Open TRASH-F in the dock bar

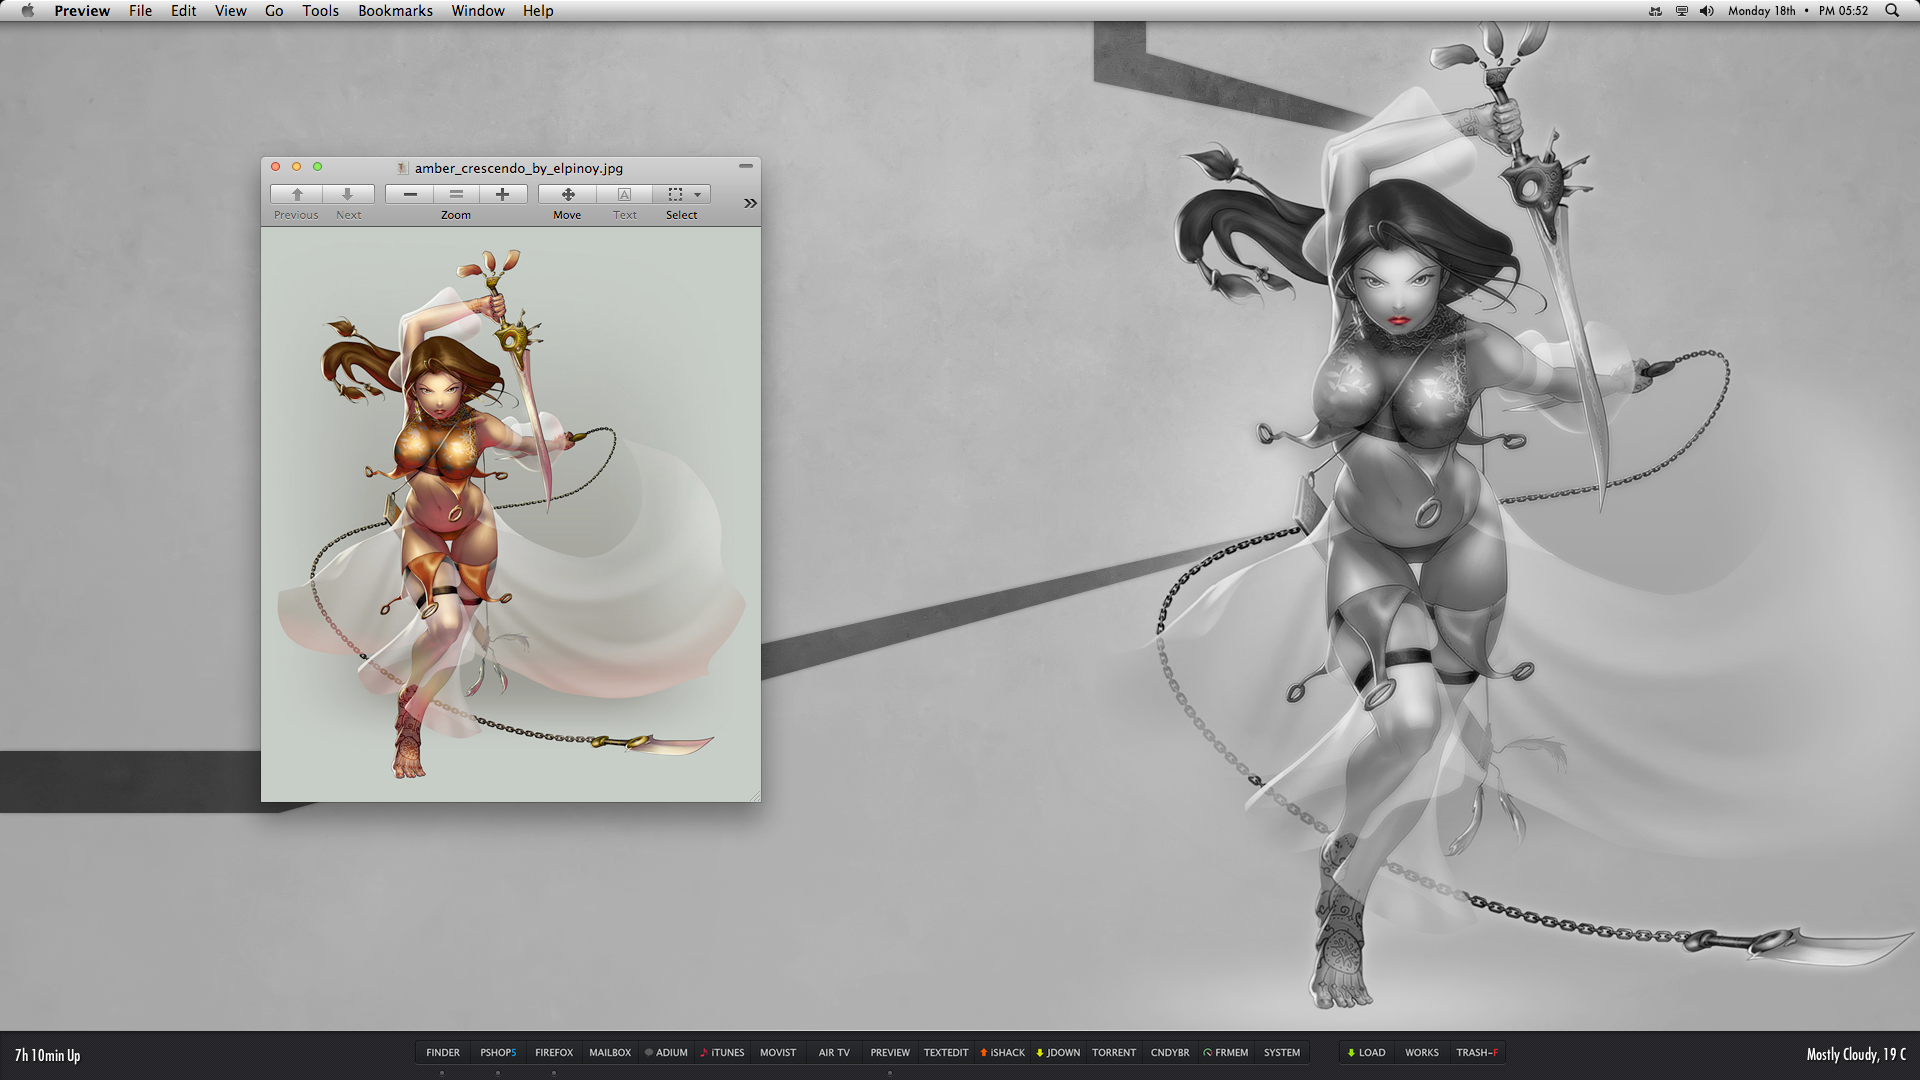click(1477, 1052)
